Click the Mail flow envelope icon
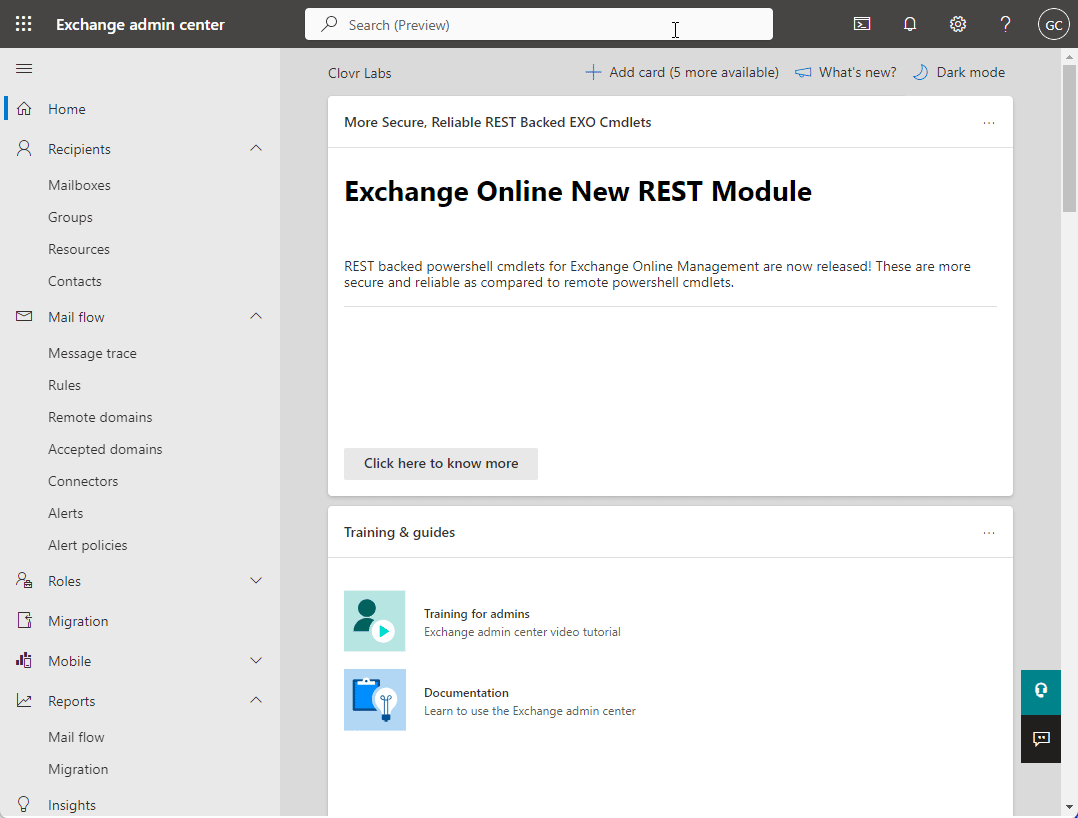Screen dimensions: 1078x818 tap(24, 316)
